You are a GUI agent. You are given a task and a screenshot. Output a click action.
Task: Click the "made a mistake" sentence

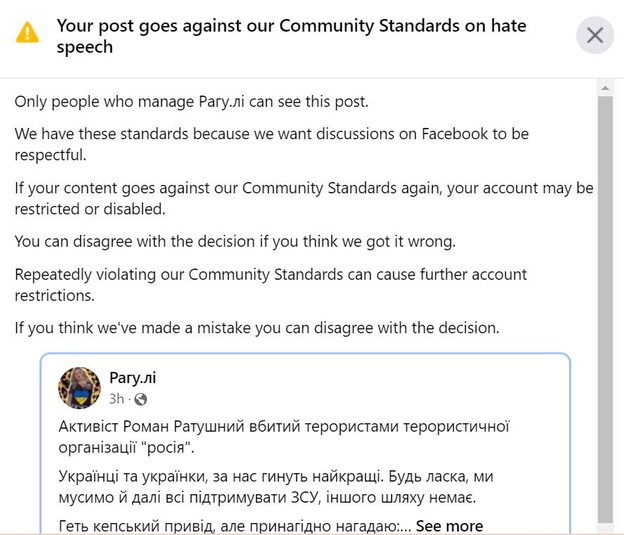tap(256, 327)
